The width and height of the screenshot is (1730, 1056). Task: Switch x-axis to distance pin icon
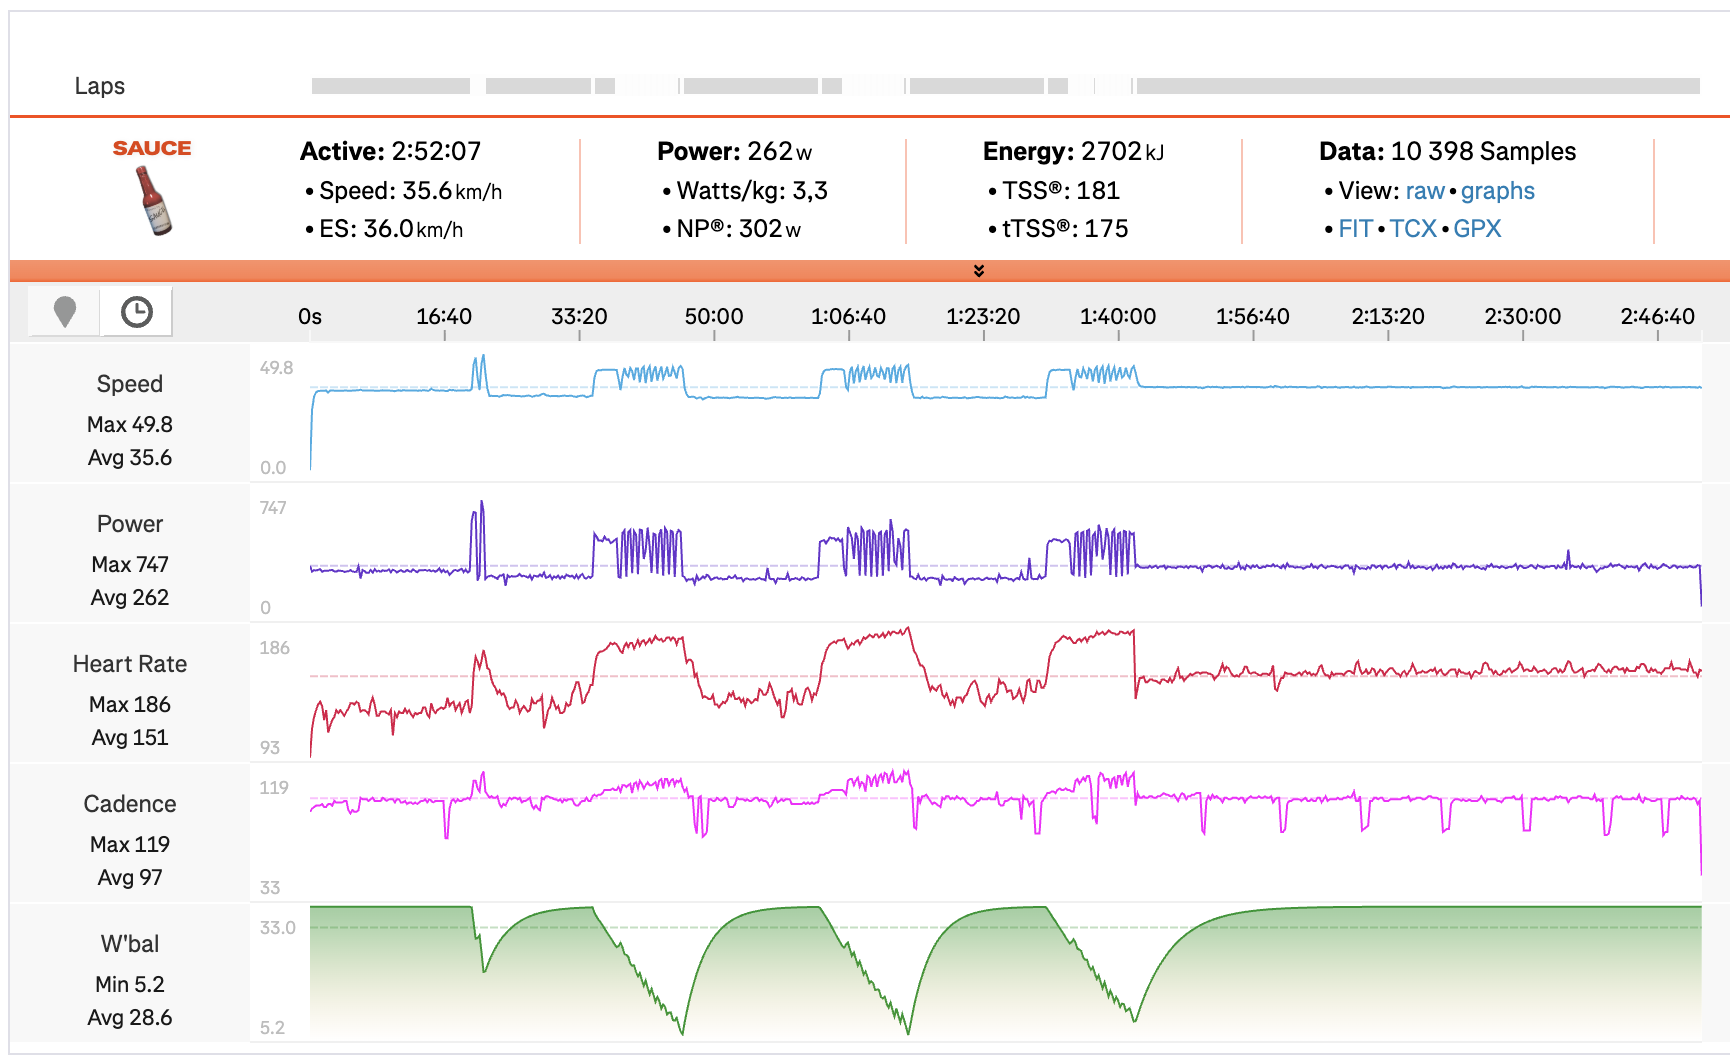point(65,312)
